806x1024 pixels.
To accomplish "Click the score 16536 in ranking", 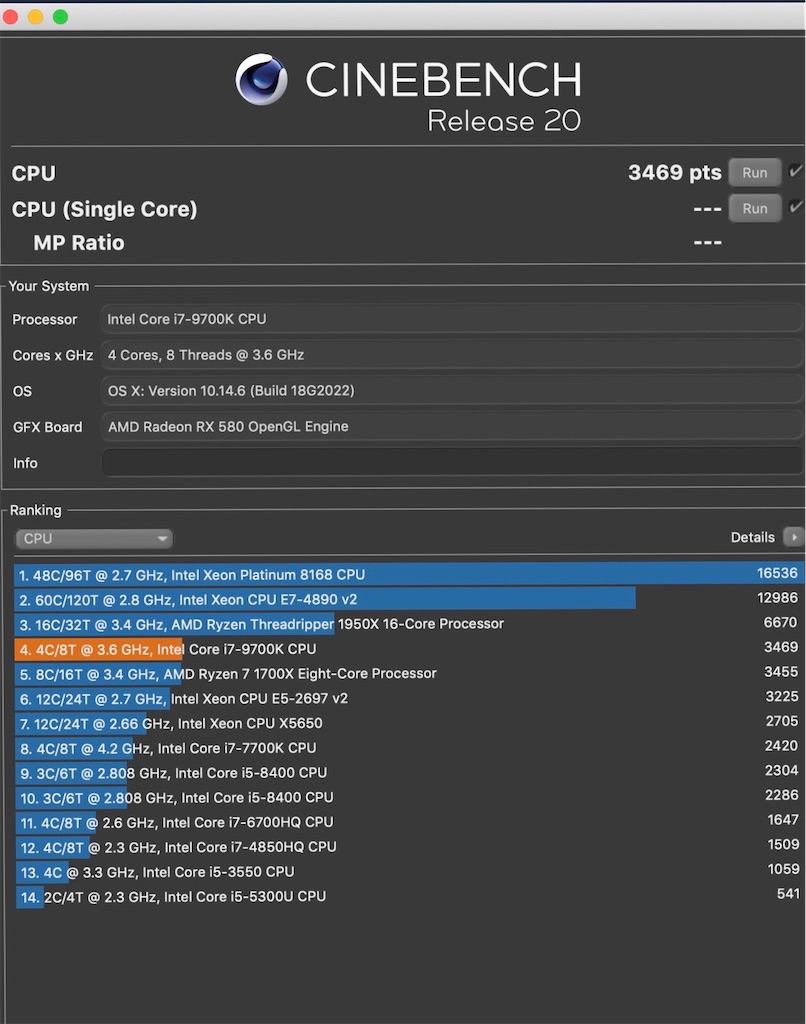I will pyautogui.click(x=777, y=573).
